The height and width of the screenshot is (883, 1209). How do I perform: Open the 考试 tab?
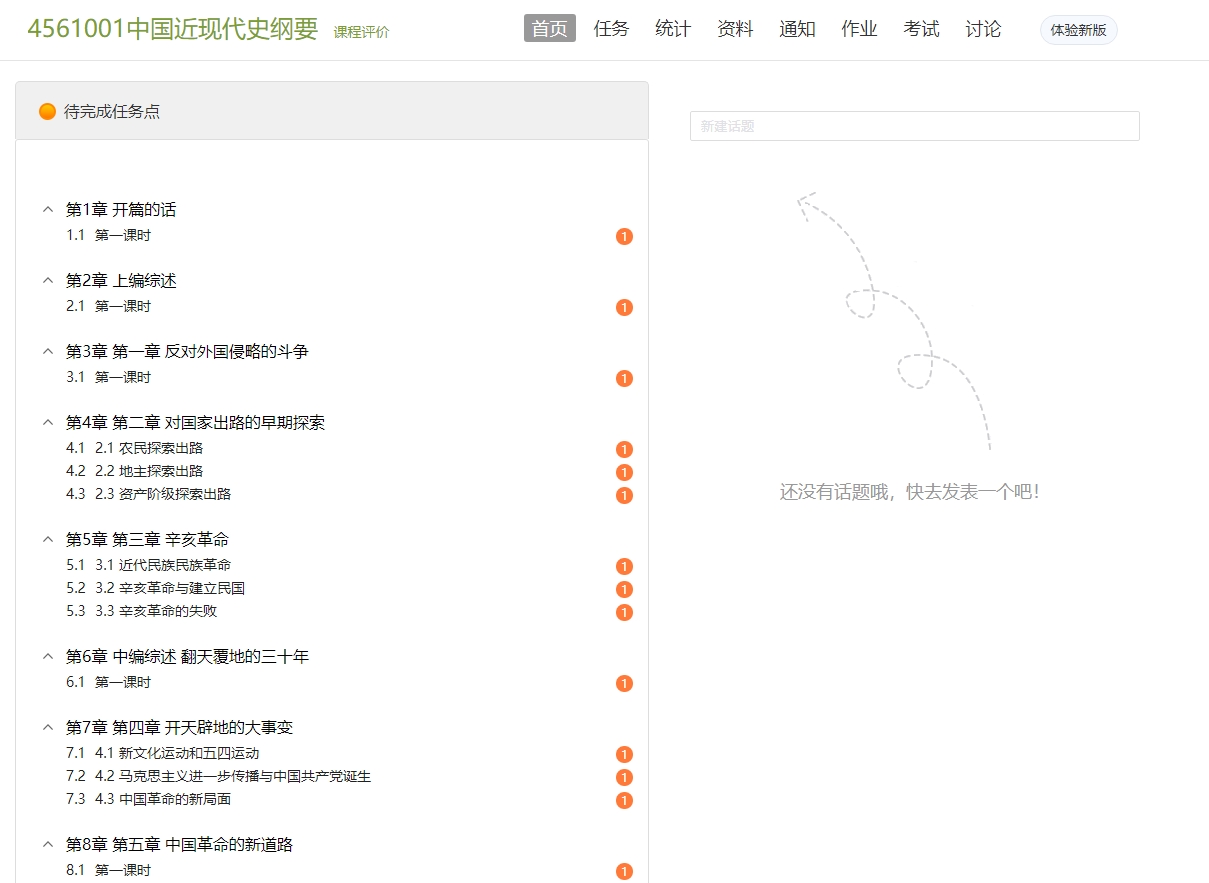(x=921, y=29)
